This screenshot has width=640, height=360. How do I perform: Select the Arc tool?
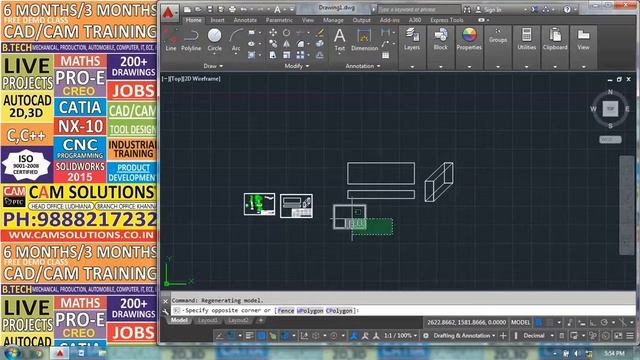(236, 40)
